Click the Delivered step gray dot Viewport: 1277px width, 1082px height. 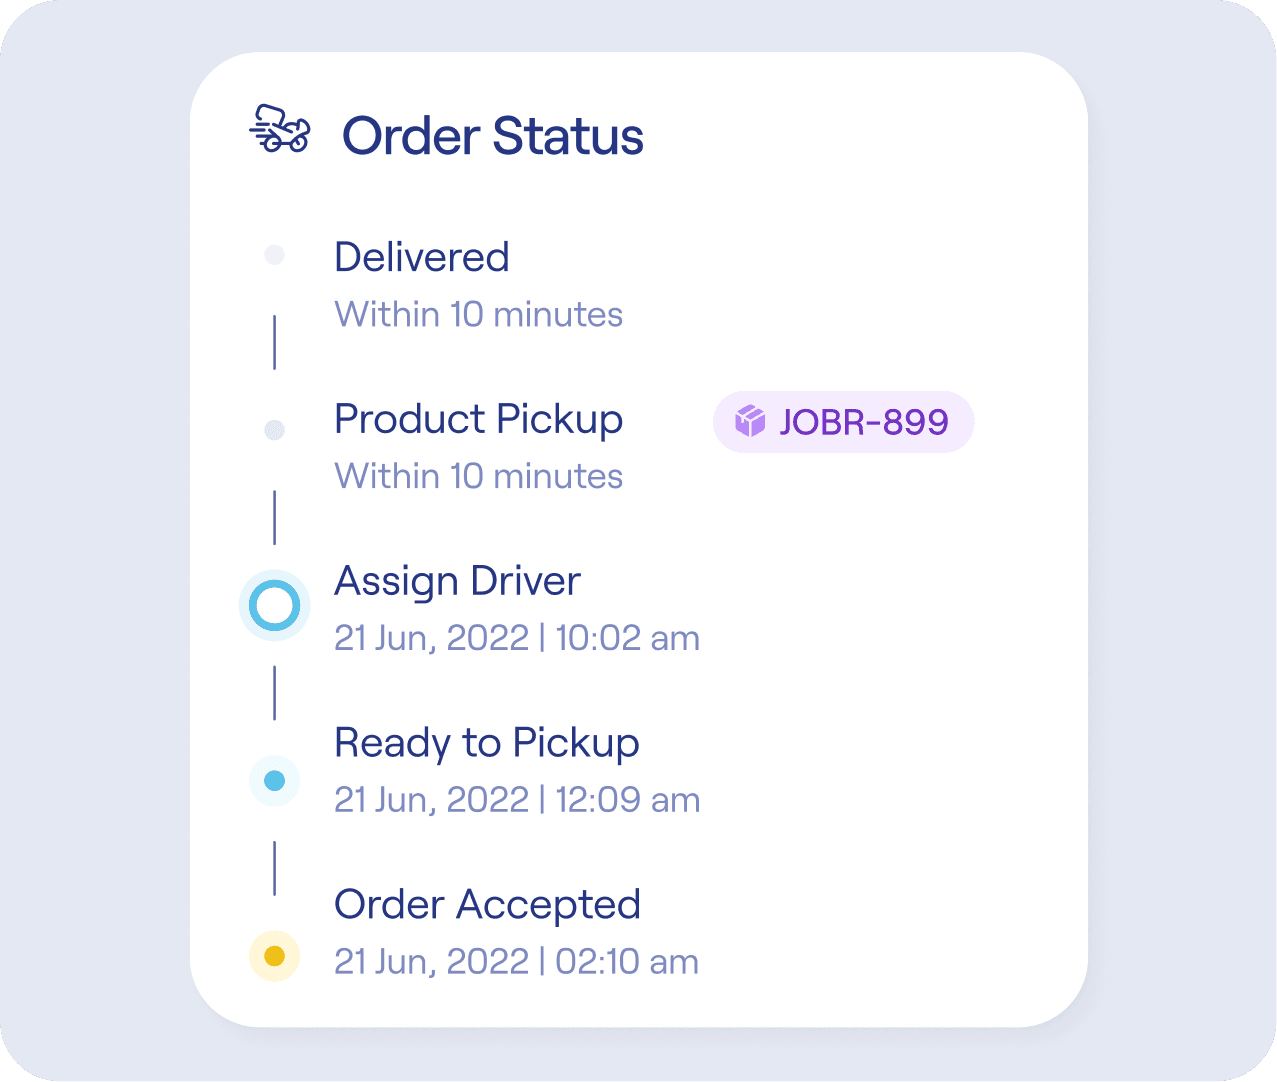(x=274, y=256)
